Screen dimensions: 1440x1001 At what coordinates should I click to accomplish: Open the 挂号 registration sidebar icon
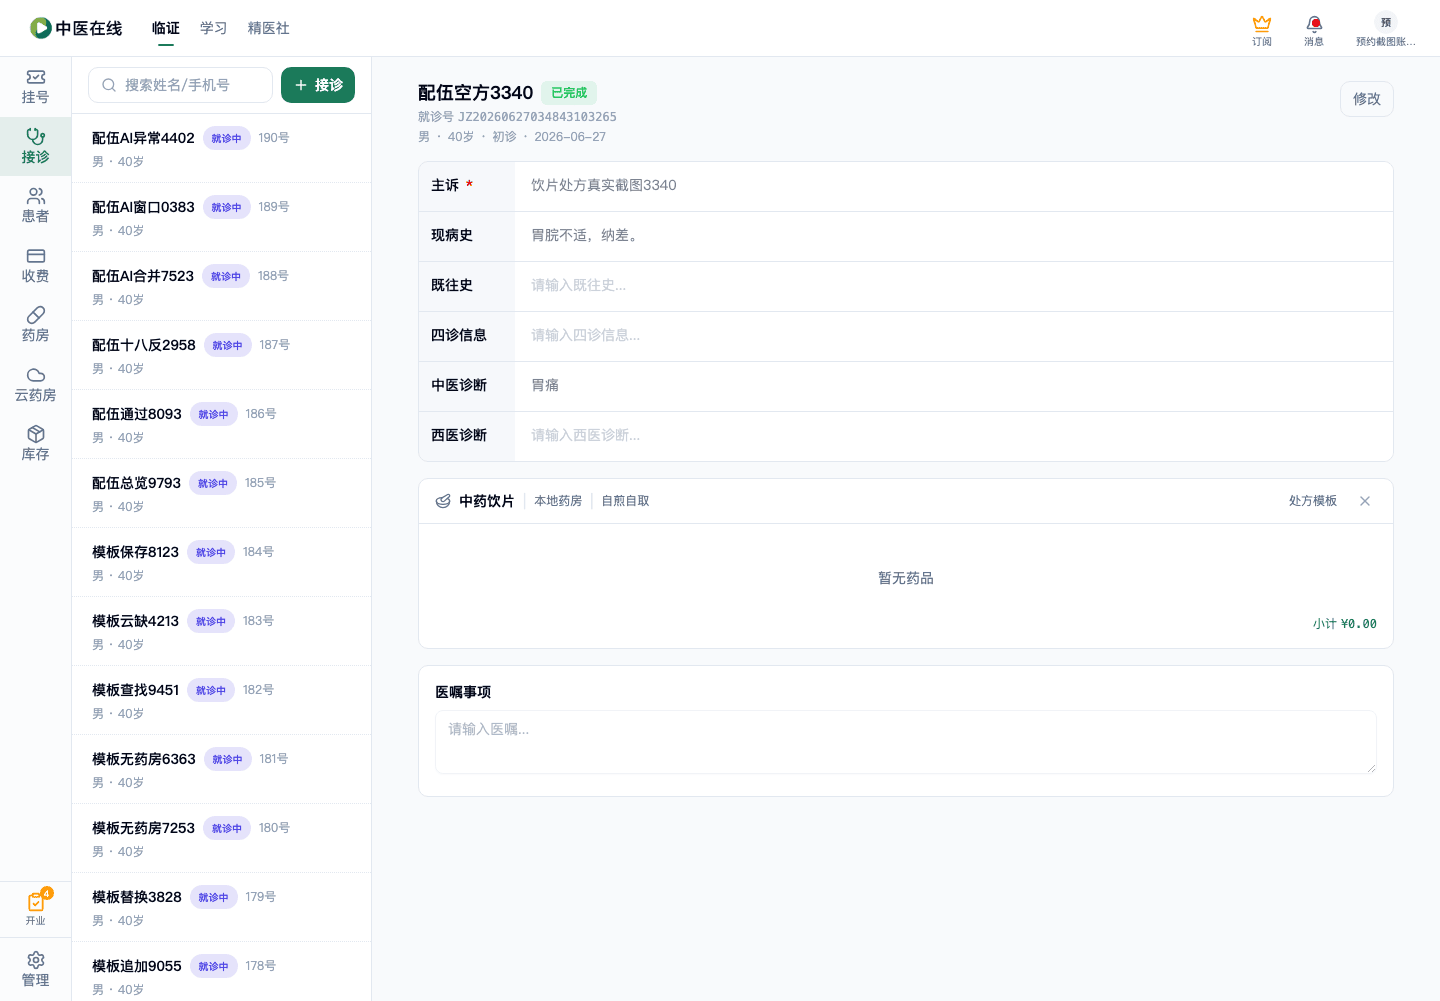[x=35, y=87]
